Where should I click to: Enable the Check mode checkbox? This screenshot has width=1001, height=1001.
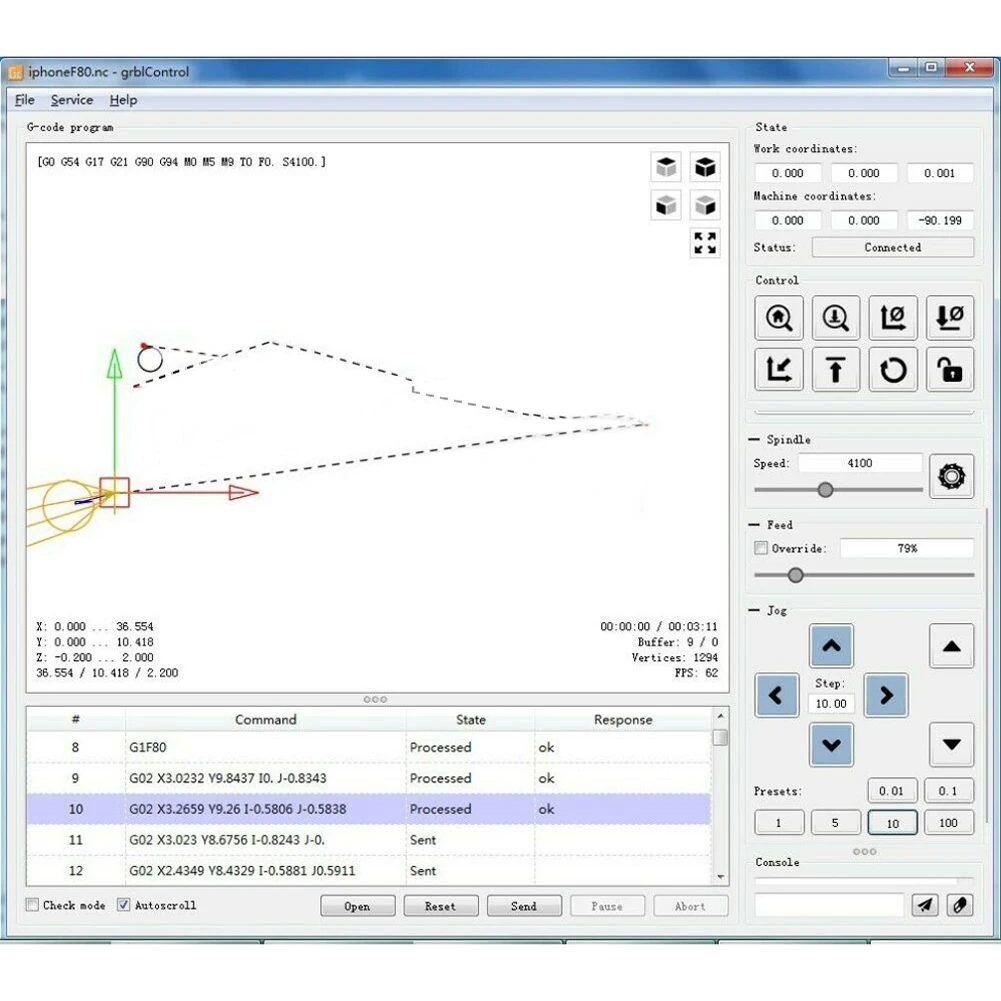[x=34, y=905]
